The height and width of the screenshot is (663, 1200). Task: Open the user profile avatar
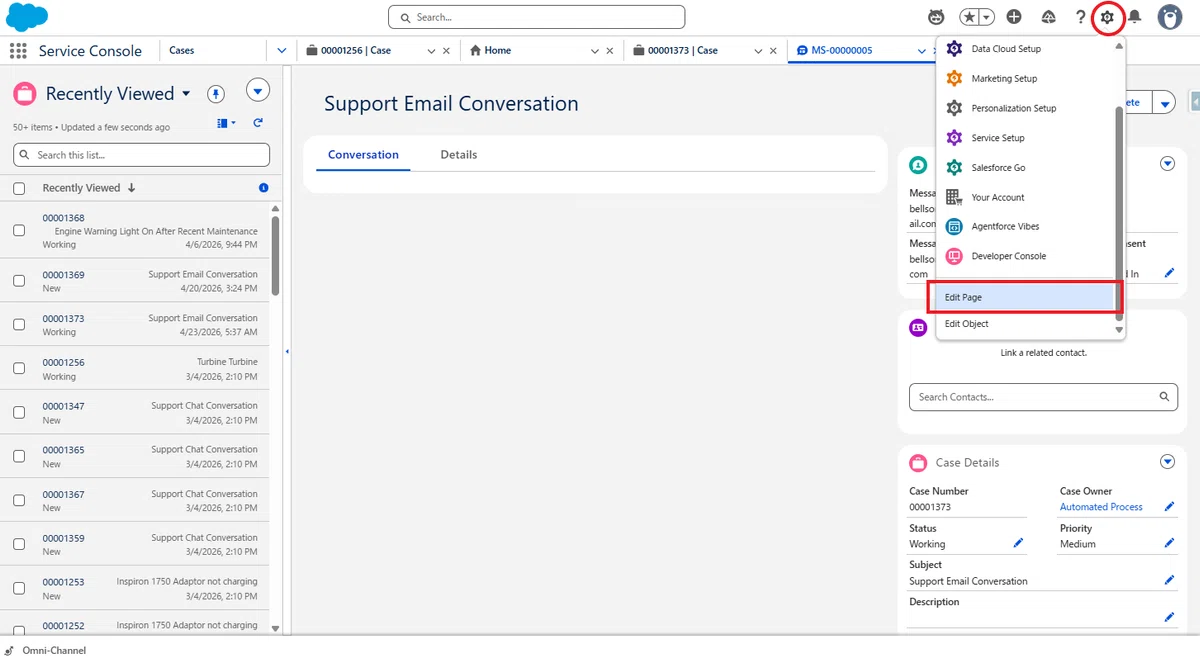coord(1170,17)
